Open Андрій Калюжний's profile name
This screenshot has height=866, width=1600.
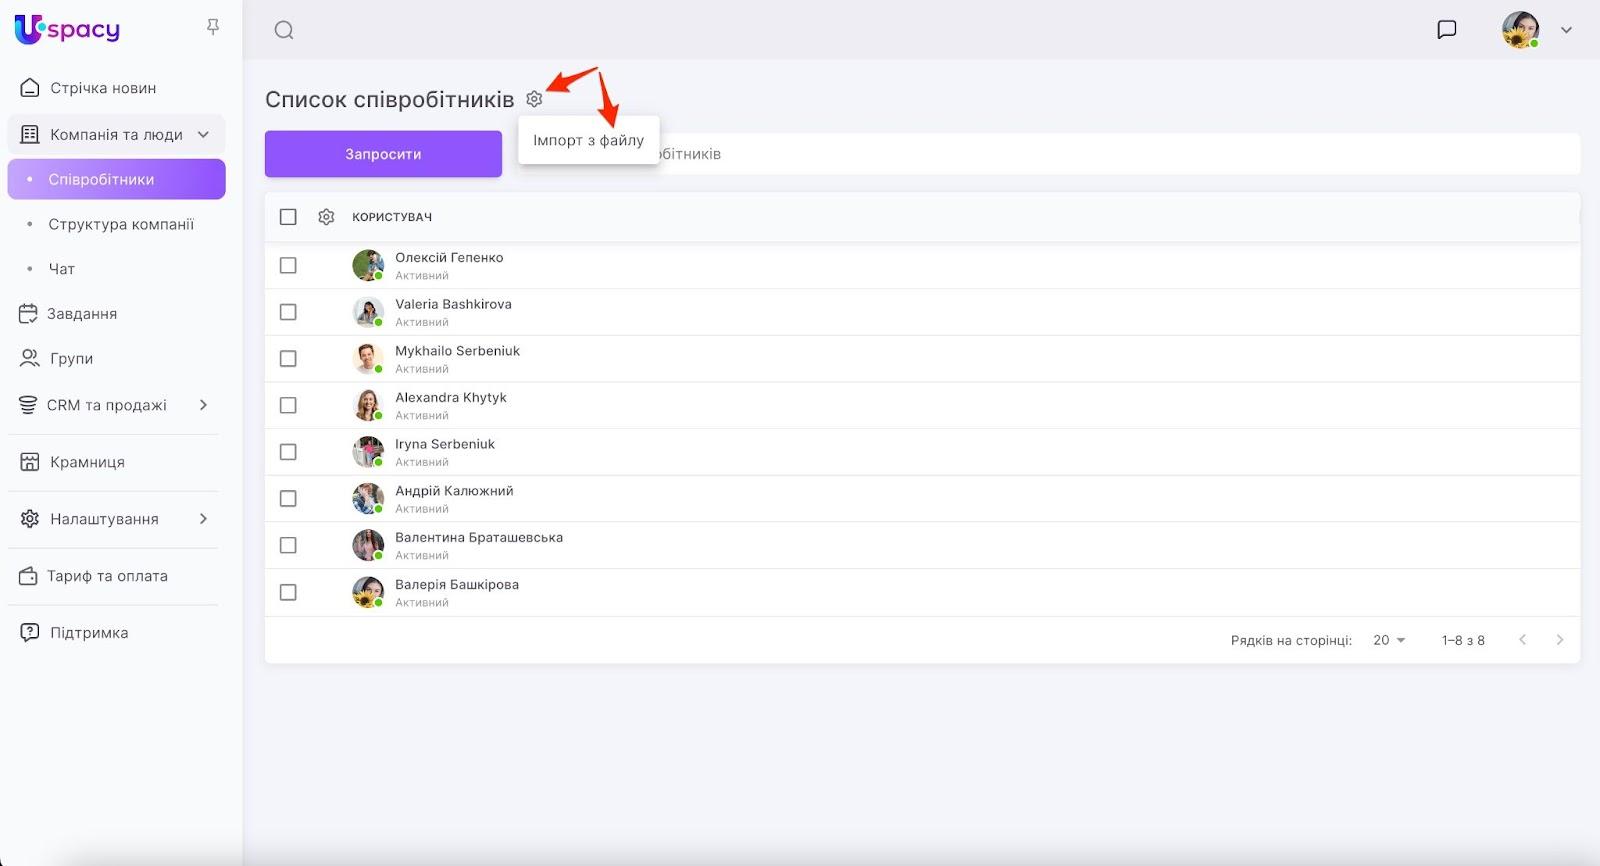[454, 491]
